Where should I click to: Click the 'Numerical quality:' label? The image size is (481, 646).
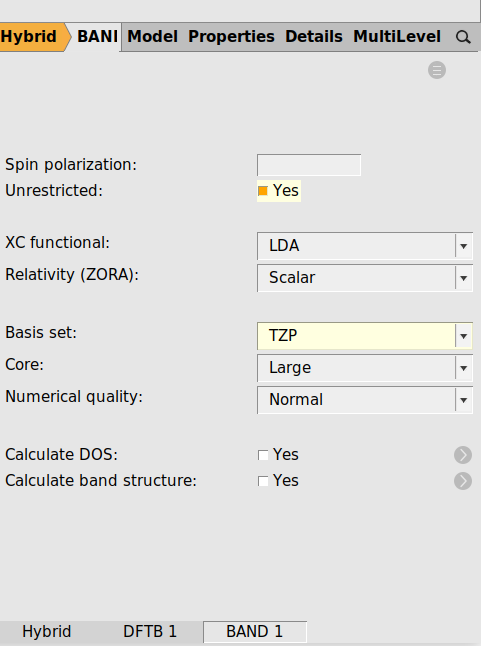74,397
